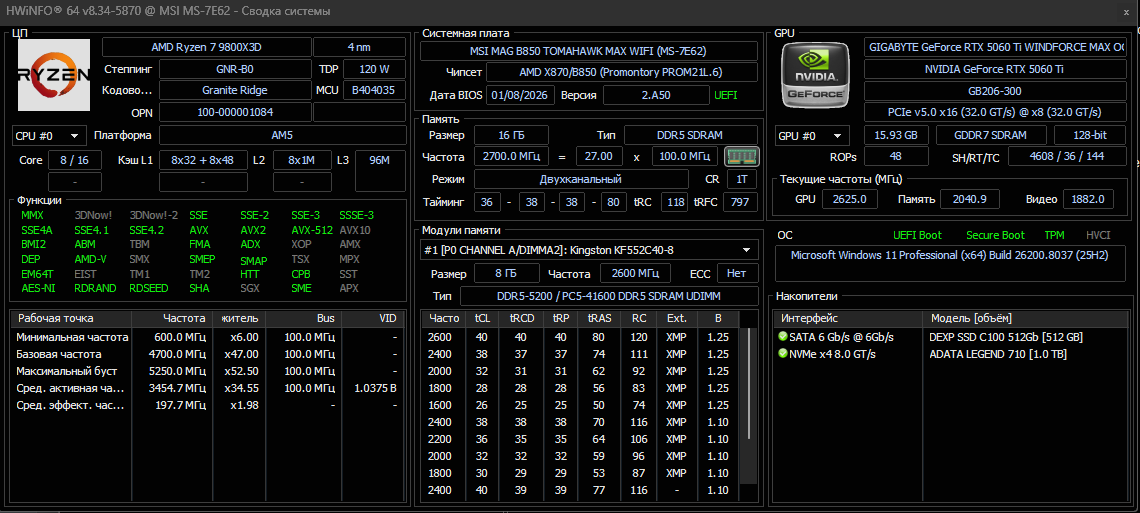Click the tRAS column header
This screenshot has height=513, width=1140.
coord(599,318)
